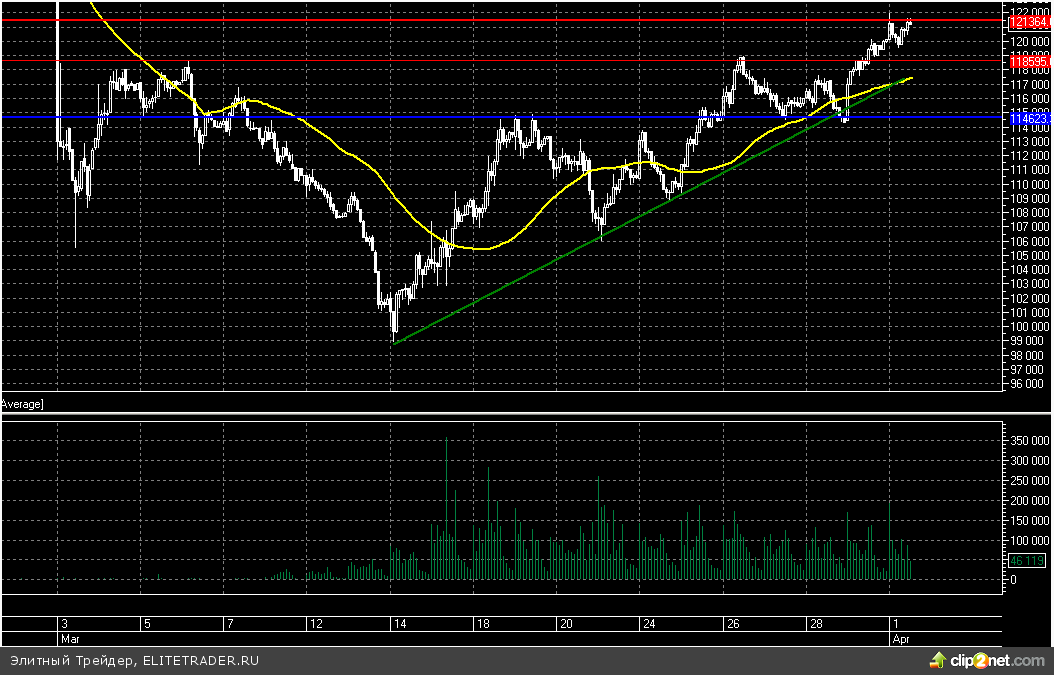
Task: Click the tallest green volume bar
Action: click(x=446, y=500)
